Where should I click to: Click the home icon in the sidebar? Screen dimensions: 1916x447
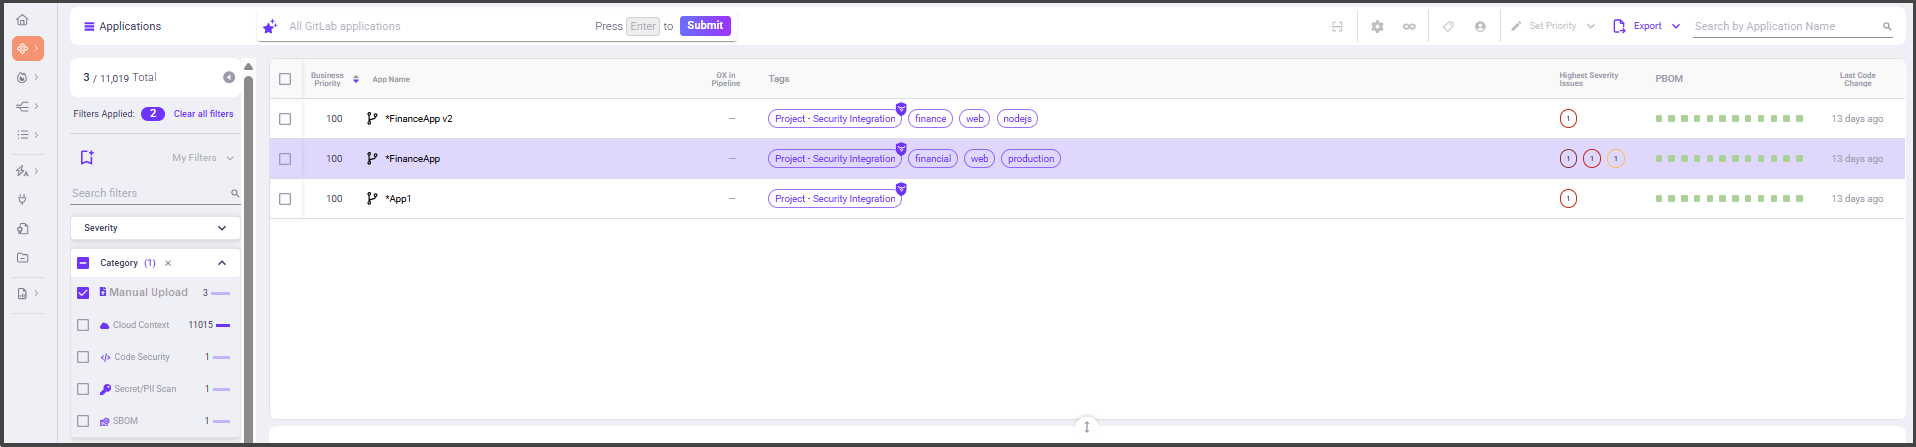tap(22, 20)
